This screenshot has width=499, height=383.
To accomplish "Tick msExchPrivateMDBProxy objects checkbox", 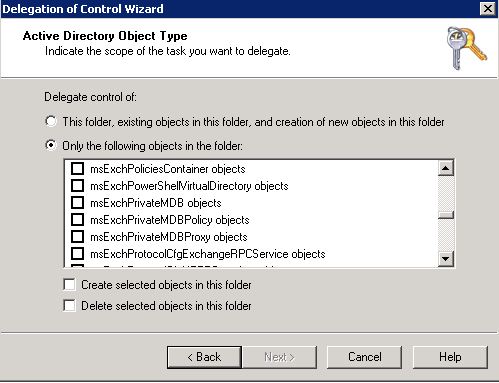I will click(77, 236).
